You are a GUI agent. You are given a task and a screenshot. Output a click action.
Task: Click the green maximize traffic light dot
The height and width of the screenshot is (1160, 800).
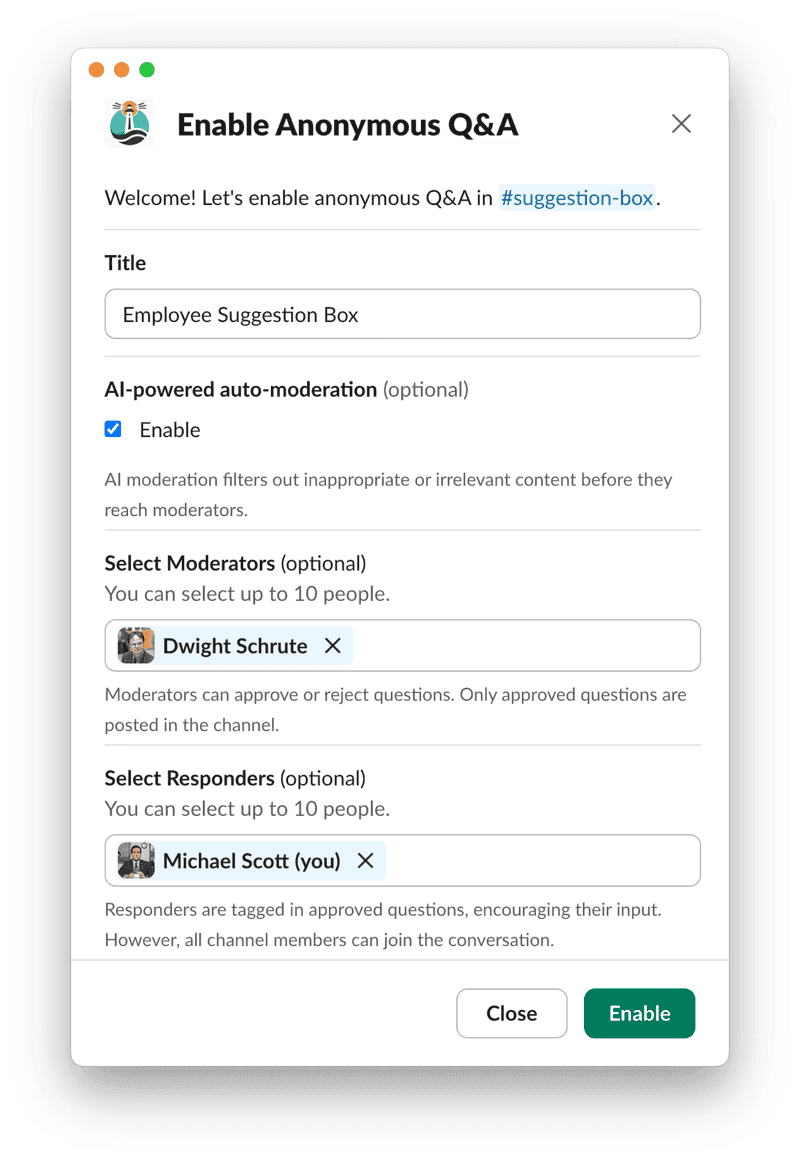tap(147, 70)
